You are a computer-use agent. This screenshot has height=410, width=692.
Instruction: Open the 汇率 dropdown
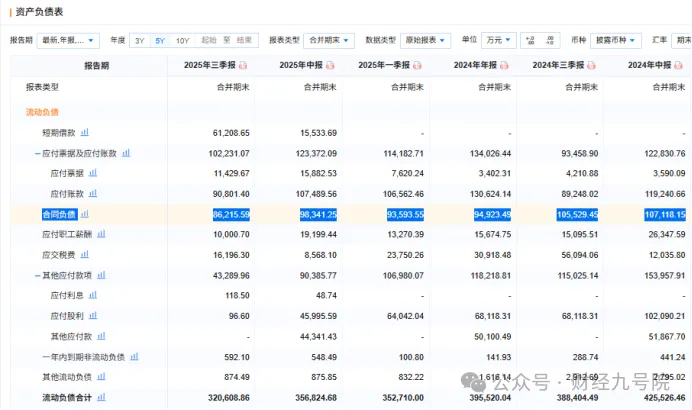[681, 40]
